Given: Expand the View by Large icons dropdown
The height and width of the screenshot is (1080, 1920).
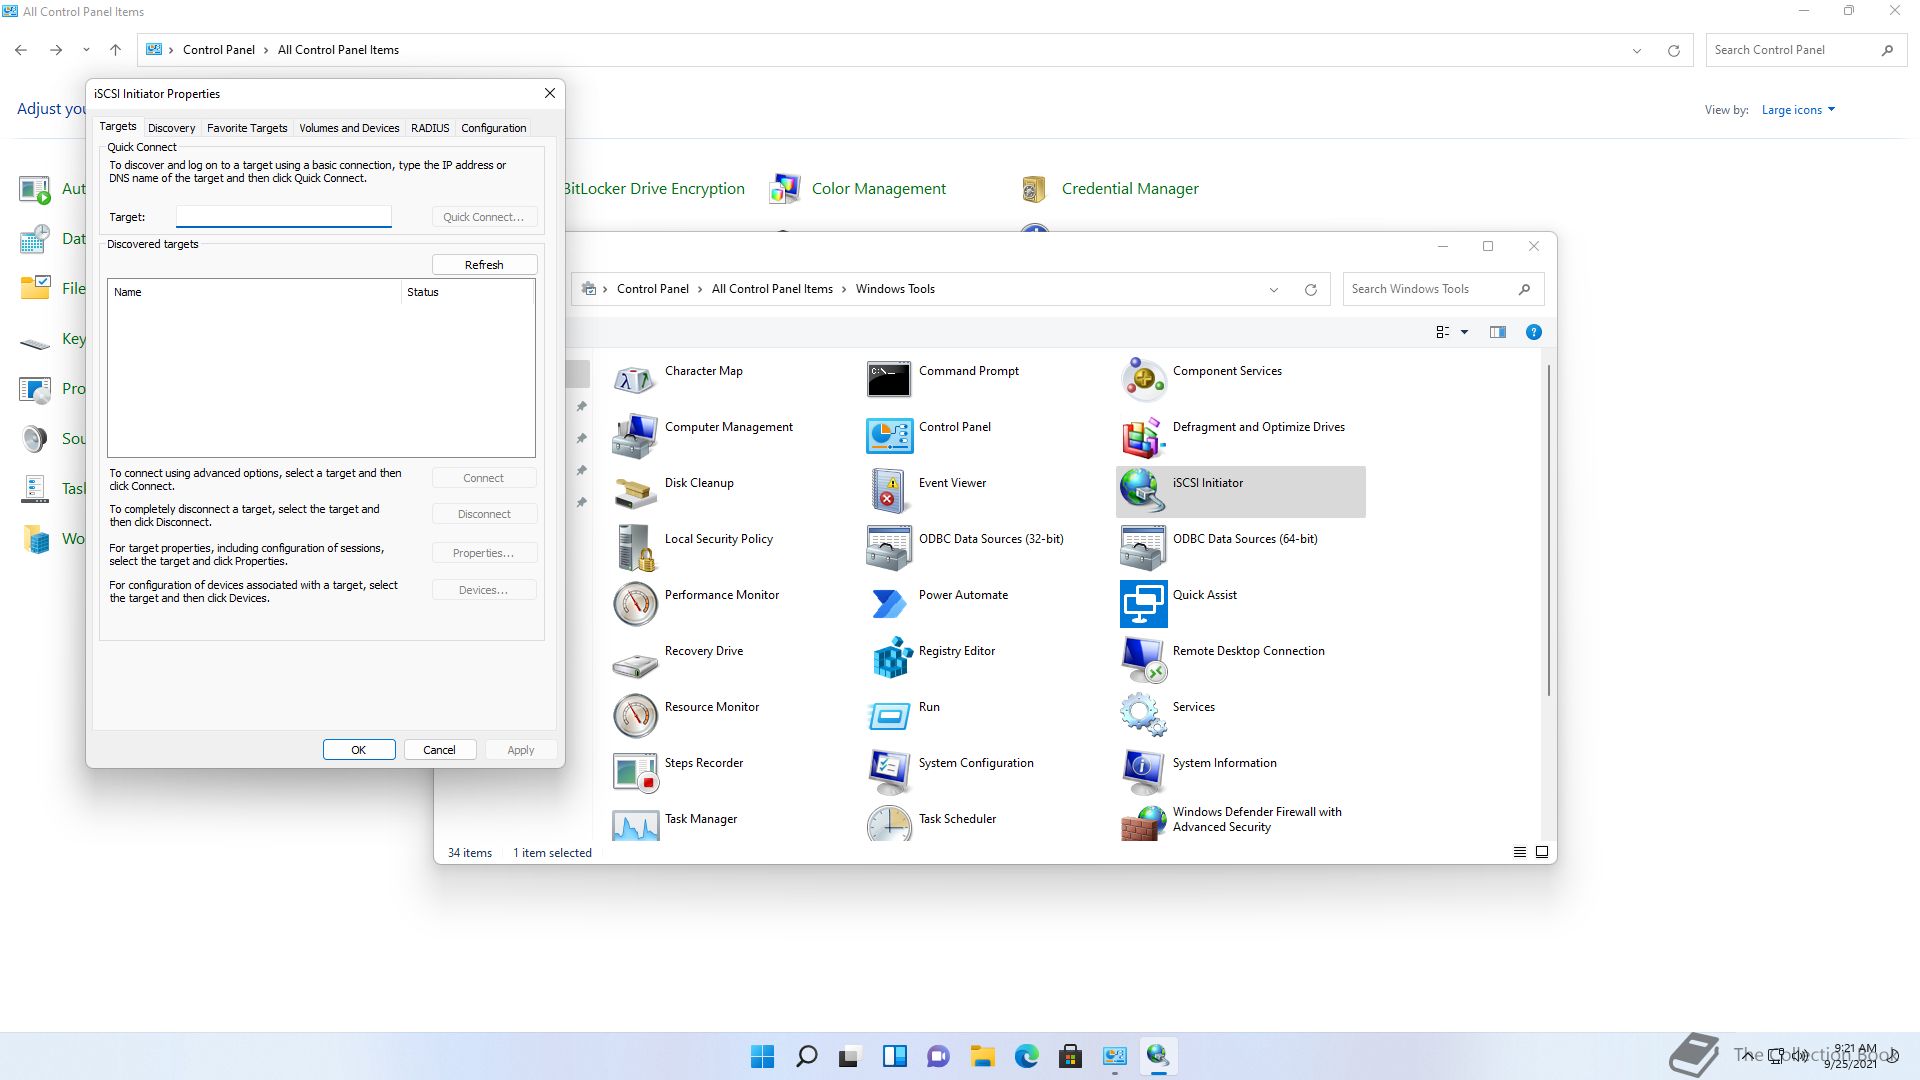Looking at the screenshot, I should (x=1798, y=110).
